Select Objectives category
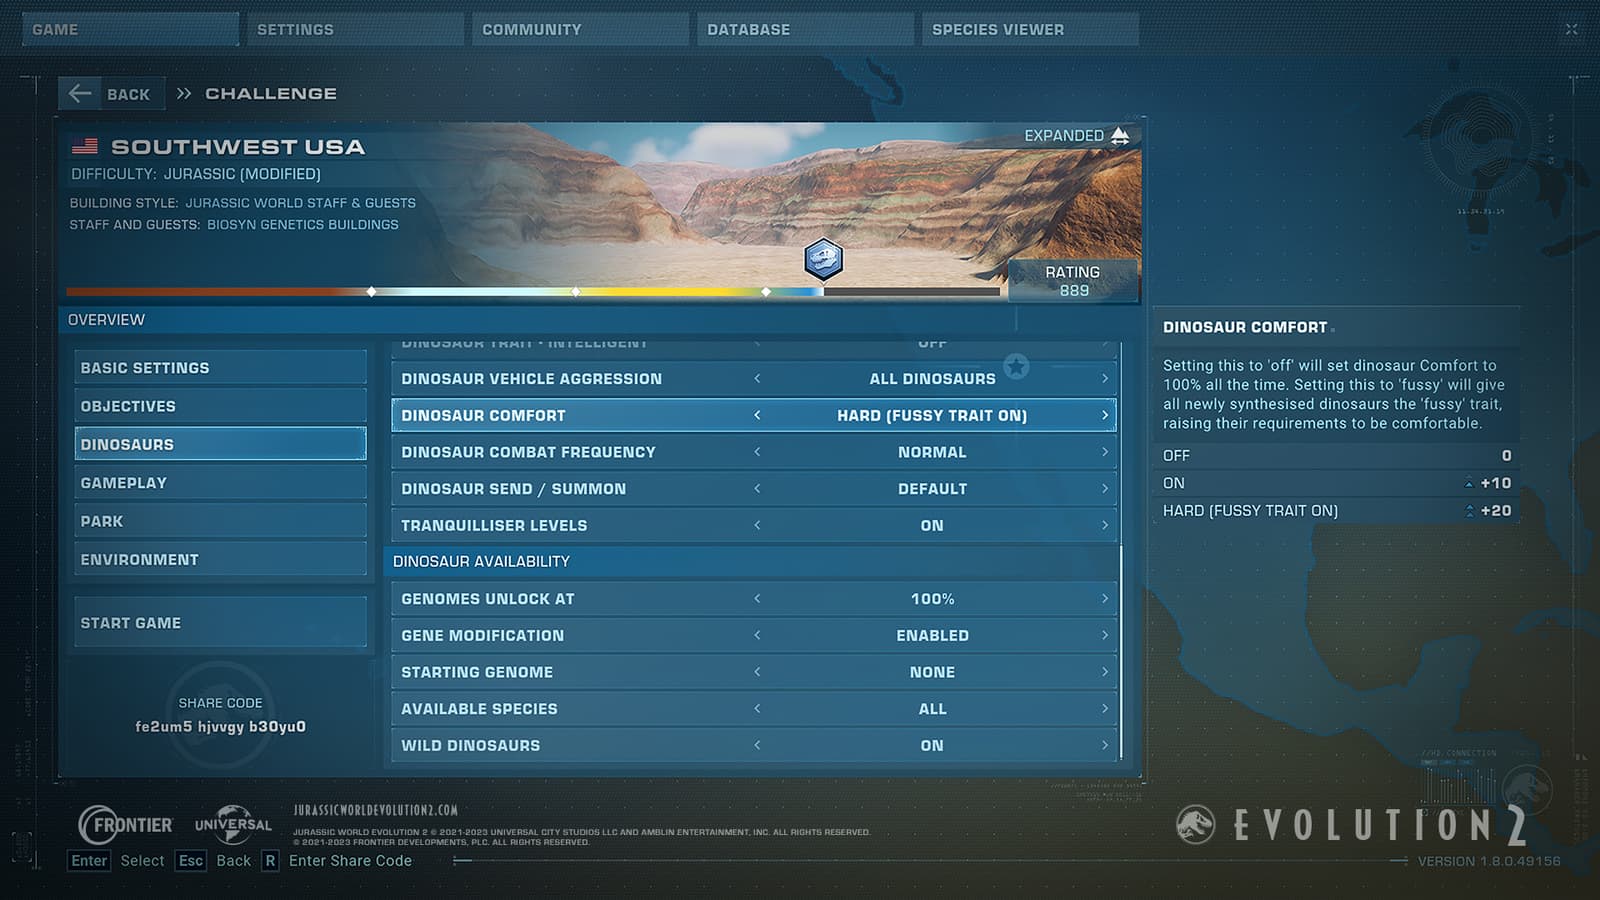This screenshot has width=1600, height=900. tap(220, 406)
